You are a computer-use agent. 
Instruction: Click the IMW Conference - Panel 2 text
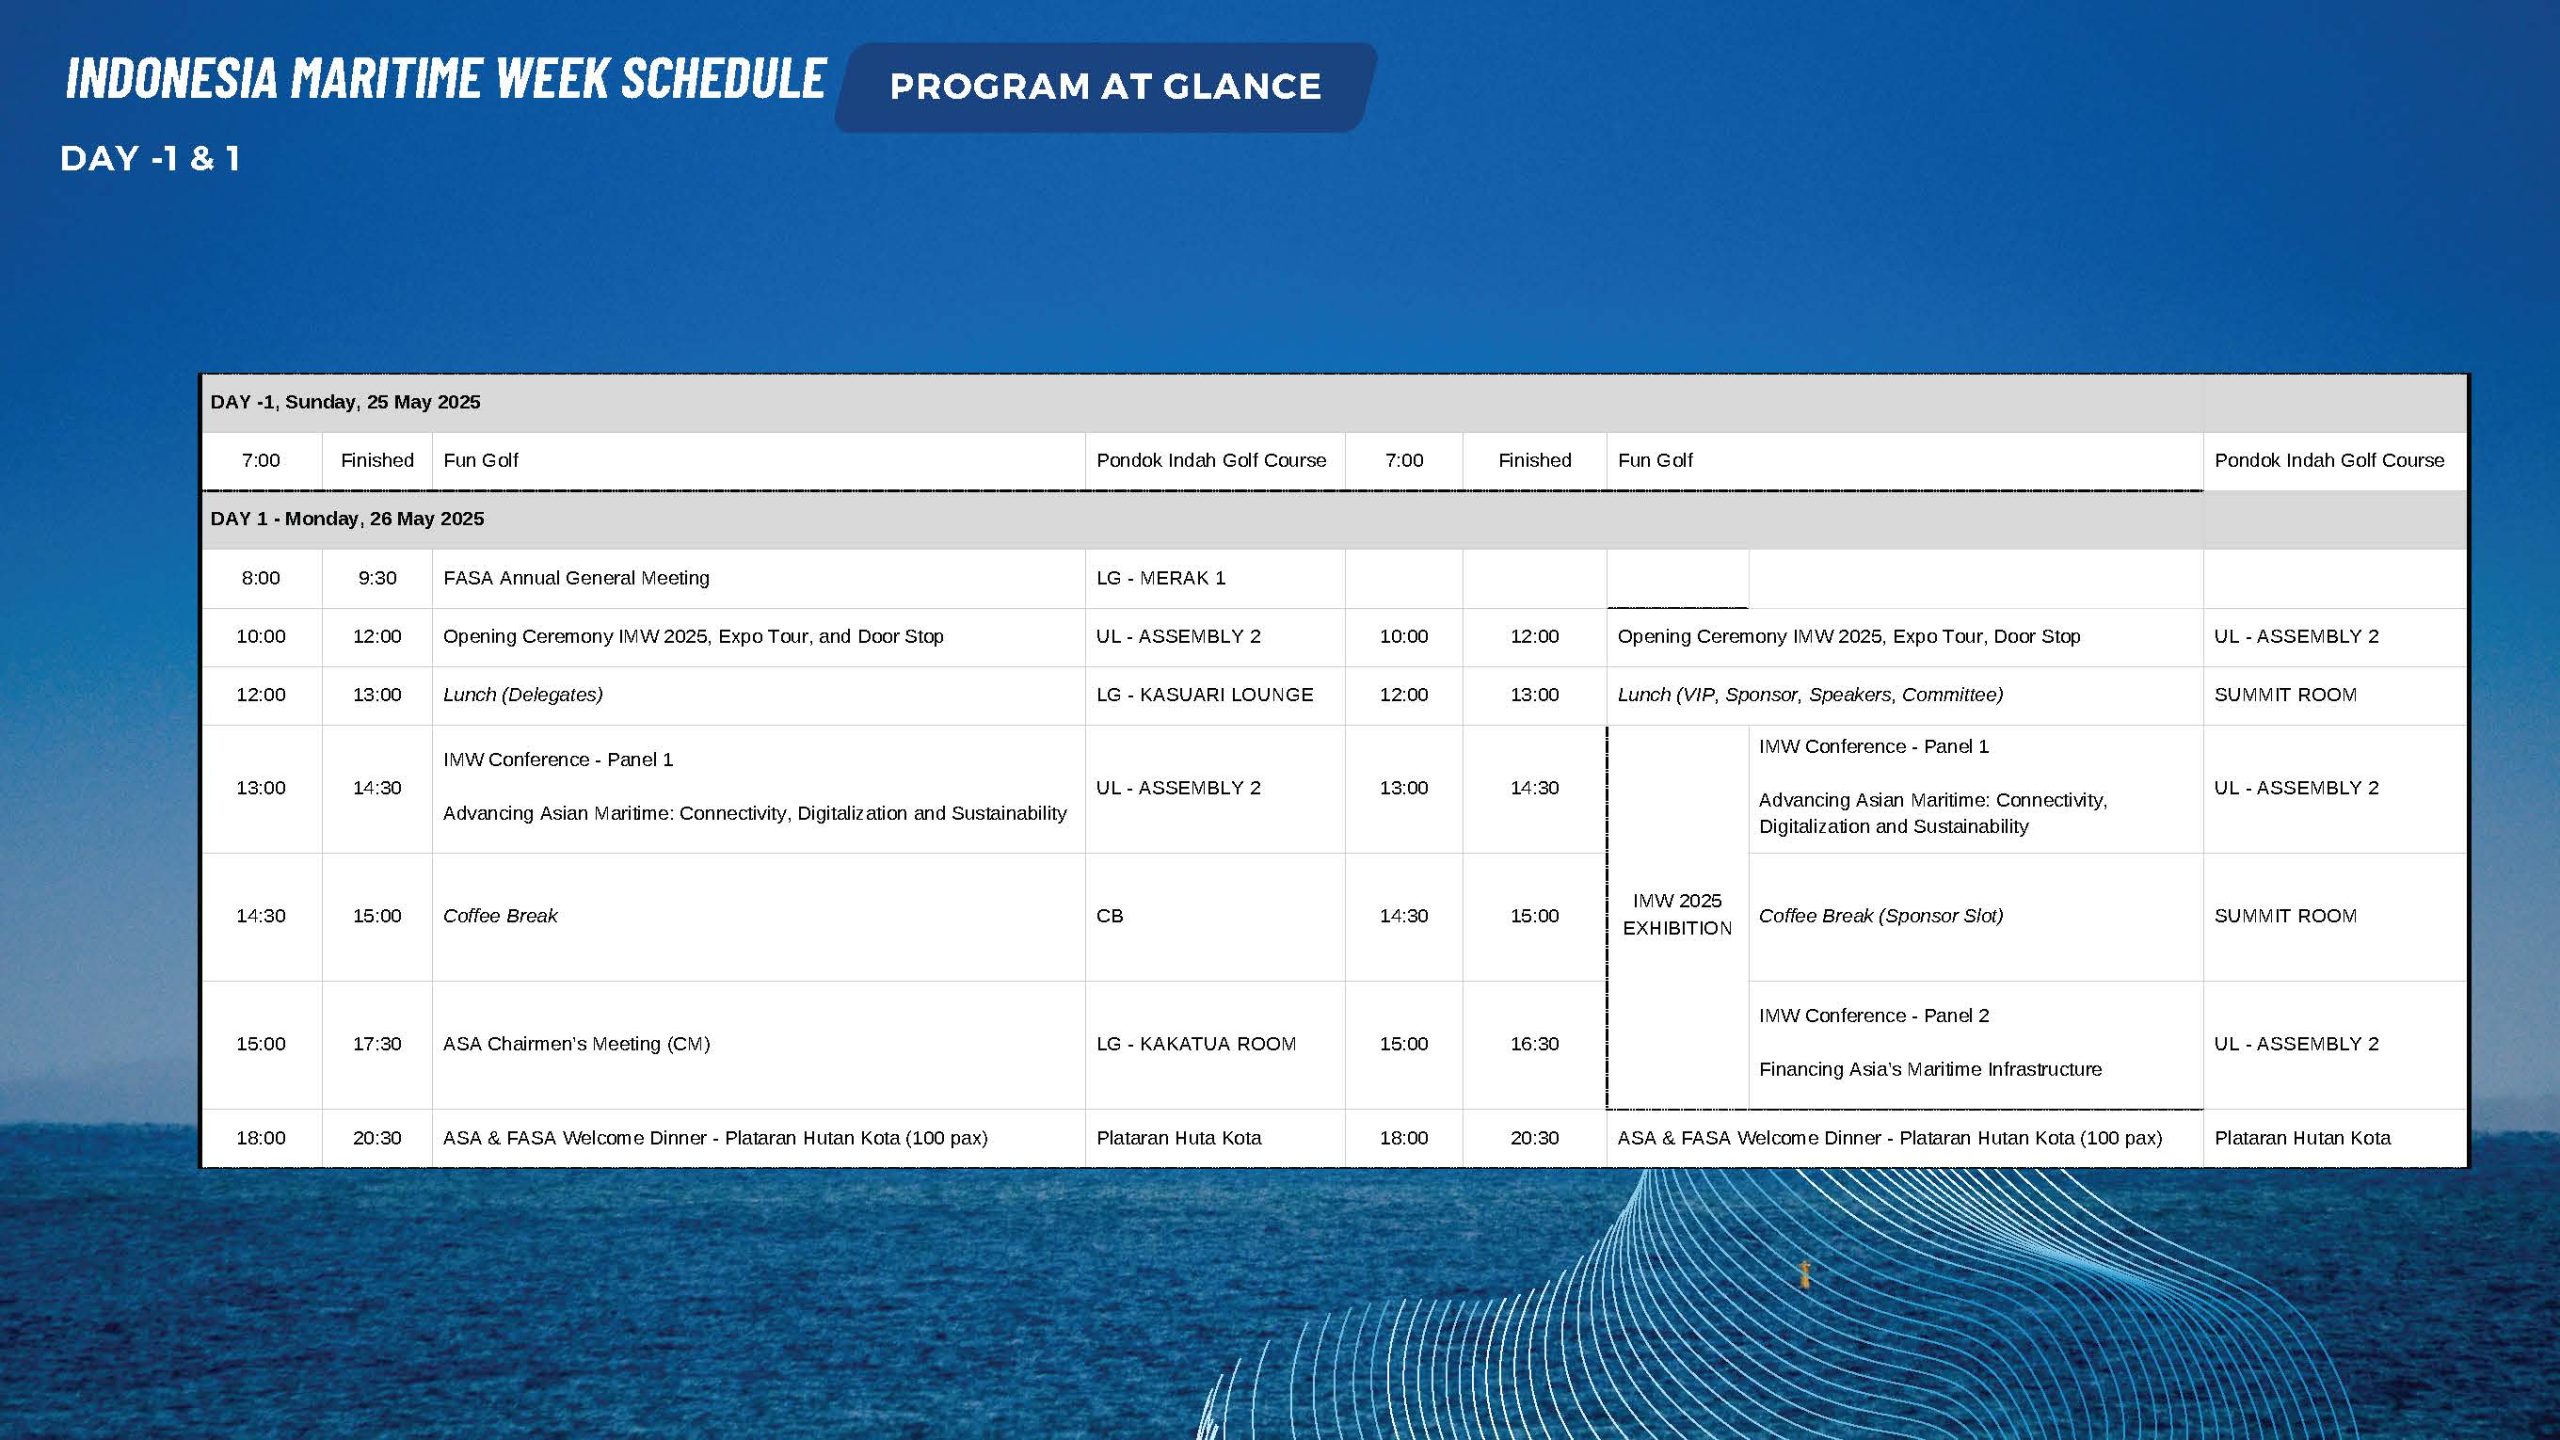click(x=1874, y=1016)
